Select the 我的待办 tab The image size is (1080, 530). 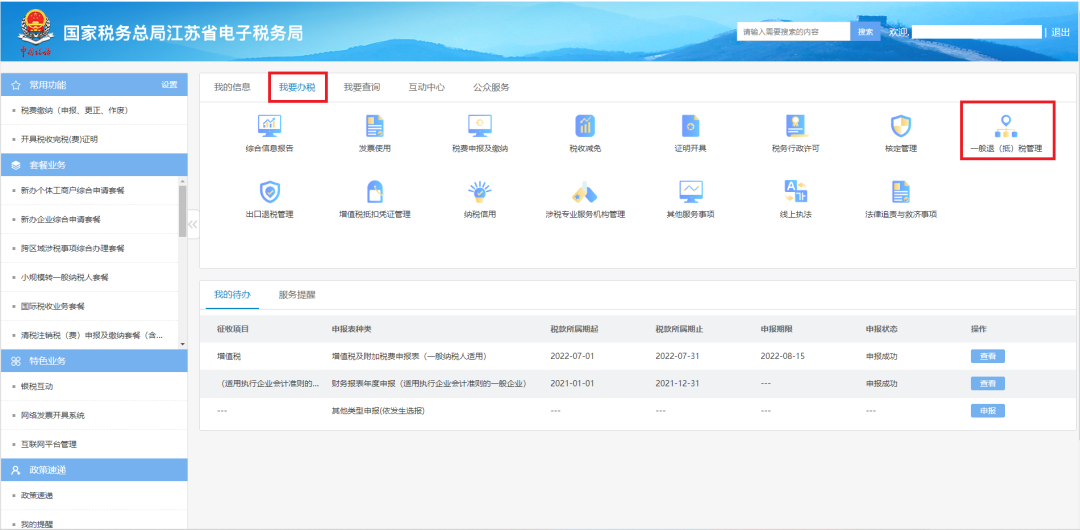point(232,294)
